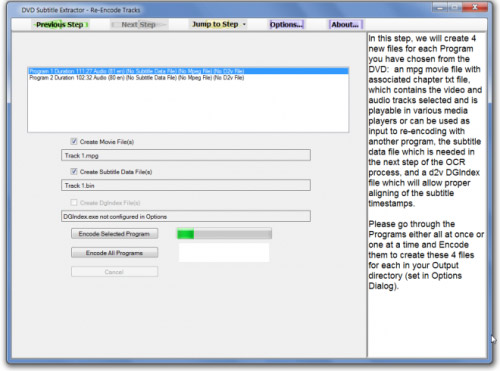Go back with the Previous Step button

(60, 25)
